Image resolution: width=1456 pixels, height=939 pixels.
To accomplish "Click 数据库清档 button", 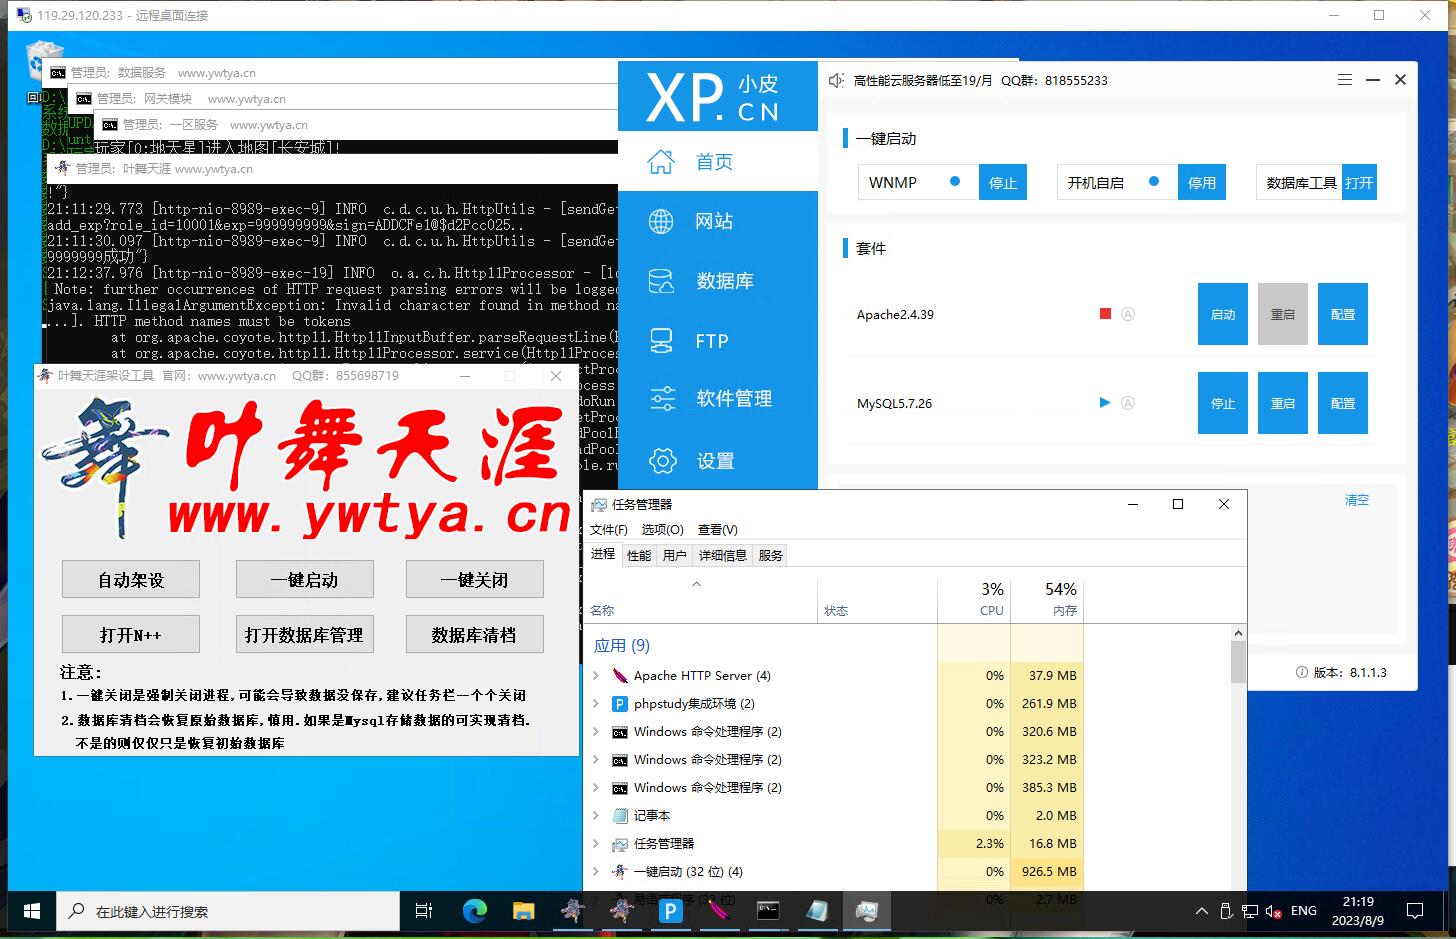I will click(475, 634).
